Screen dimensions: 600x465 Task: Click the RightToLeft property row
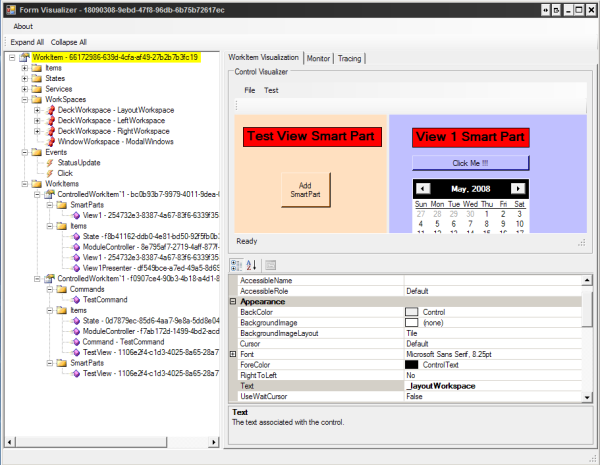point(409,375)
